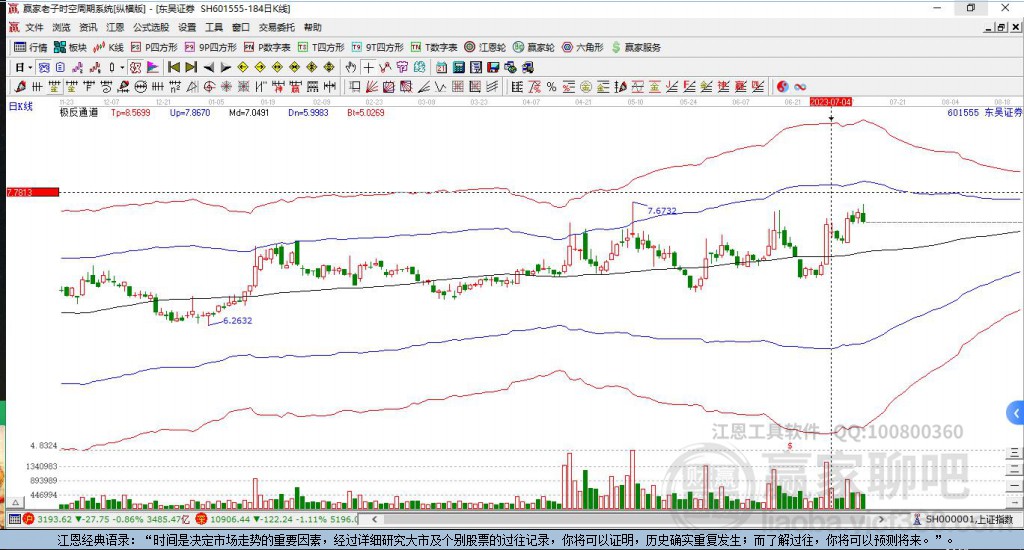This screenshot has height=550, width=1024.
Task: Click the status bar keyboard grid icon
Action: point(14,519)
